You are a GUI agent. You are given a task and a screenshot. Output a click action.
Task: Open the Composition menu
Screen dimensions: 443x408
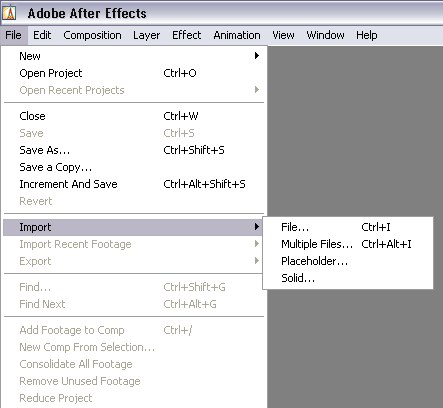pos(92,35)
